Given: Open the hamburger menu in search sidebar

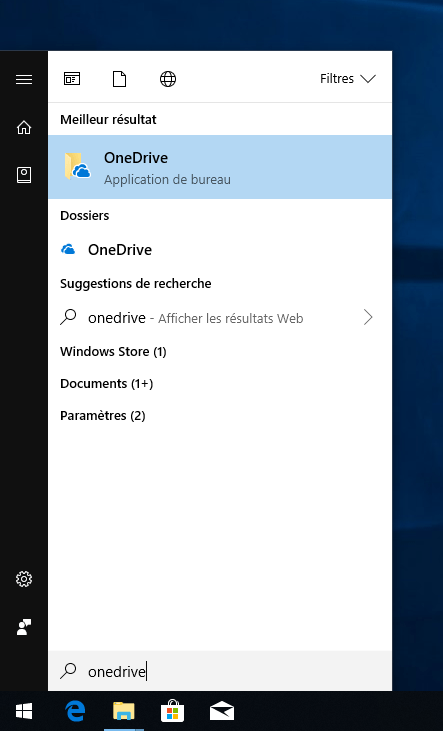Looking at the screenshot, I should point(24,79).
